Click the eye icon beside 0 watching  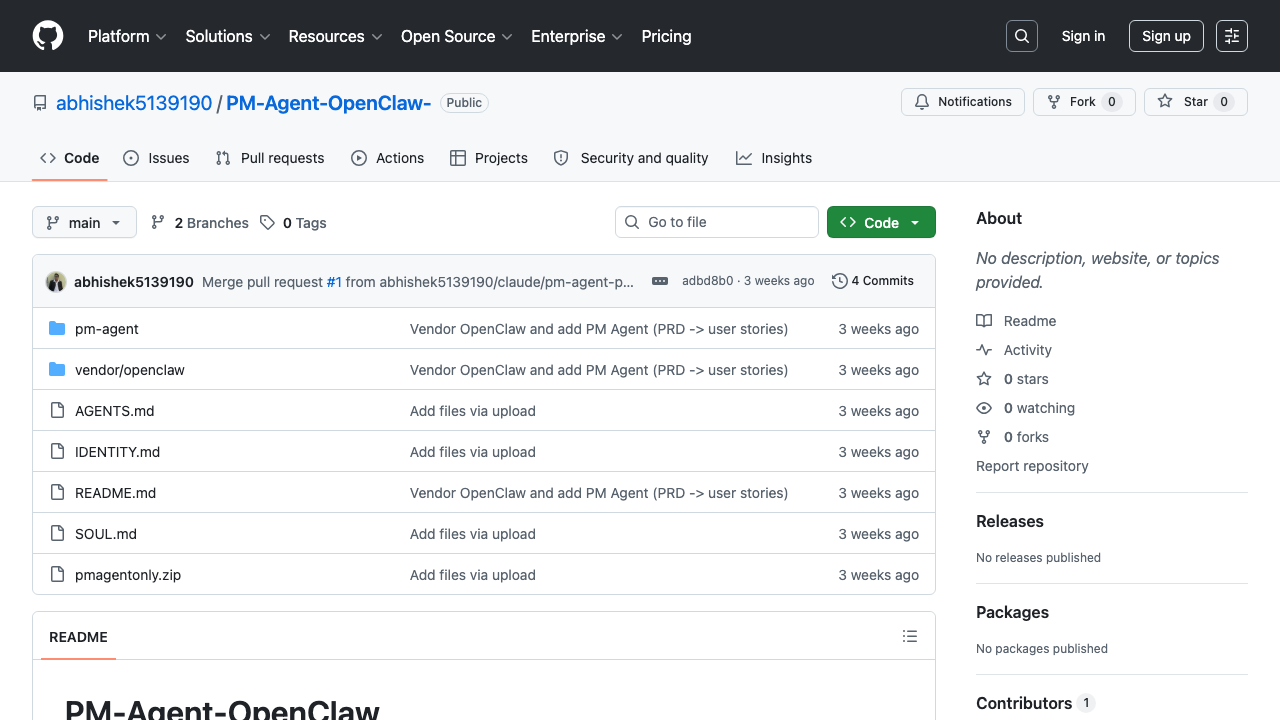point(984,408)
